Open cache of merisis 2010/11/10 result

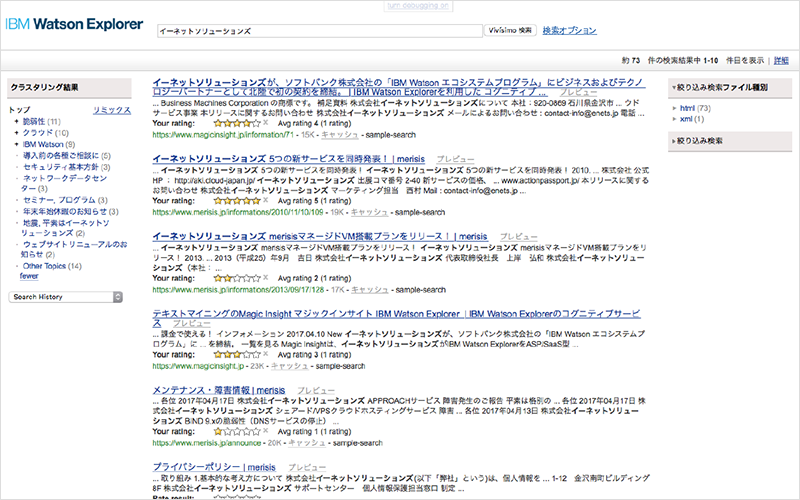pos(369,212)
